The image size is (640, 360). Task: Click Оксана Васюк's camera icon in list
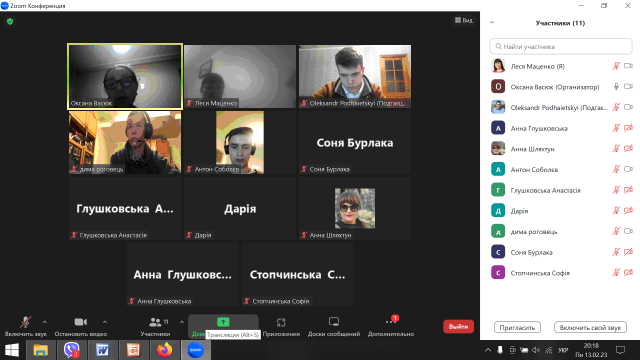point(629,87)
